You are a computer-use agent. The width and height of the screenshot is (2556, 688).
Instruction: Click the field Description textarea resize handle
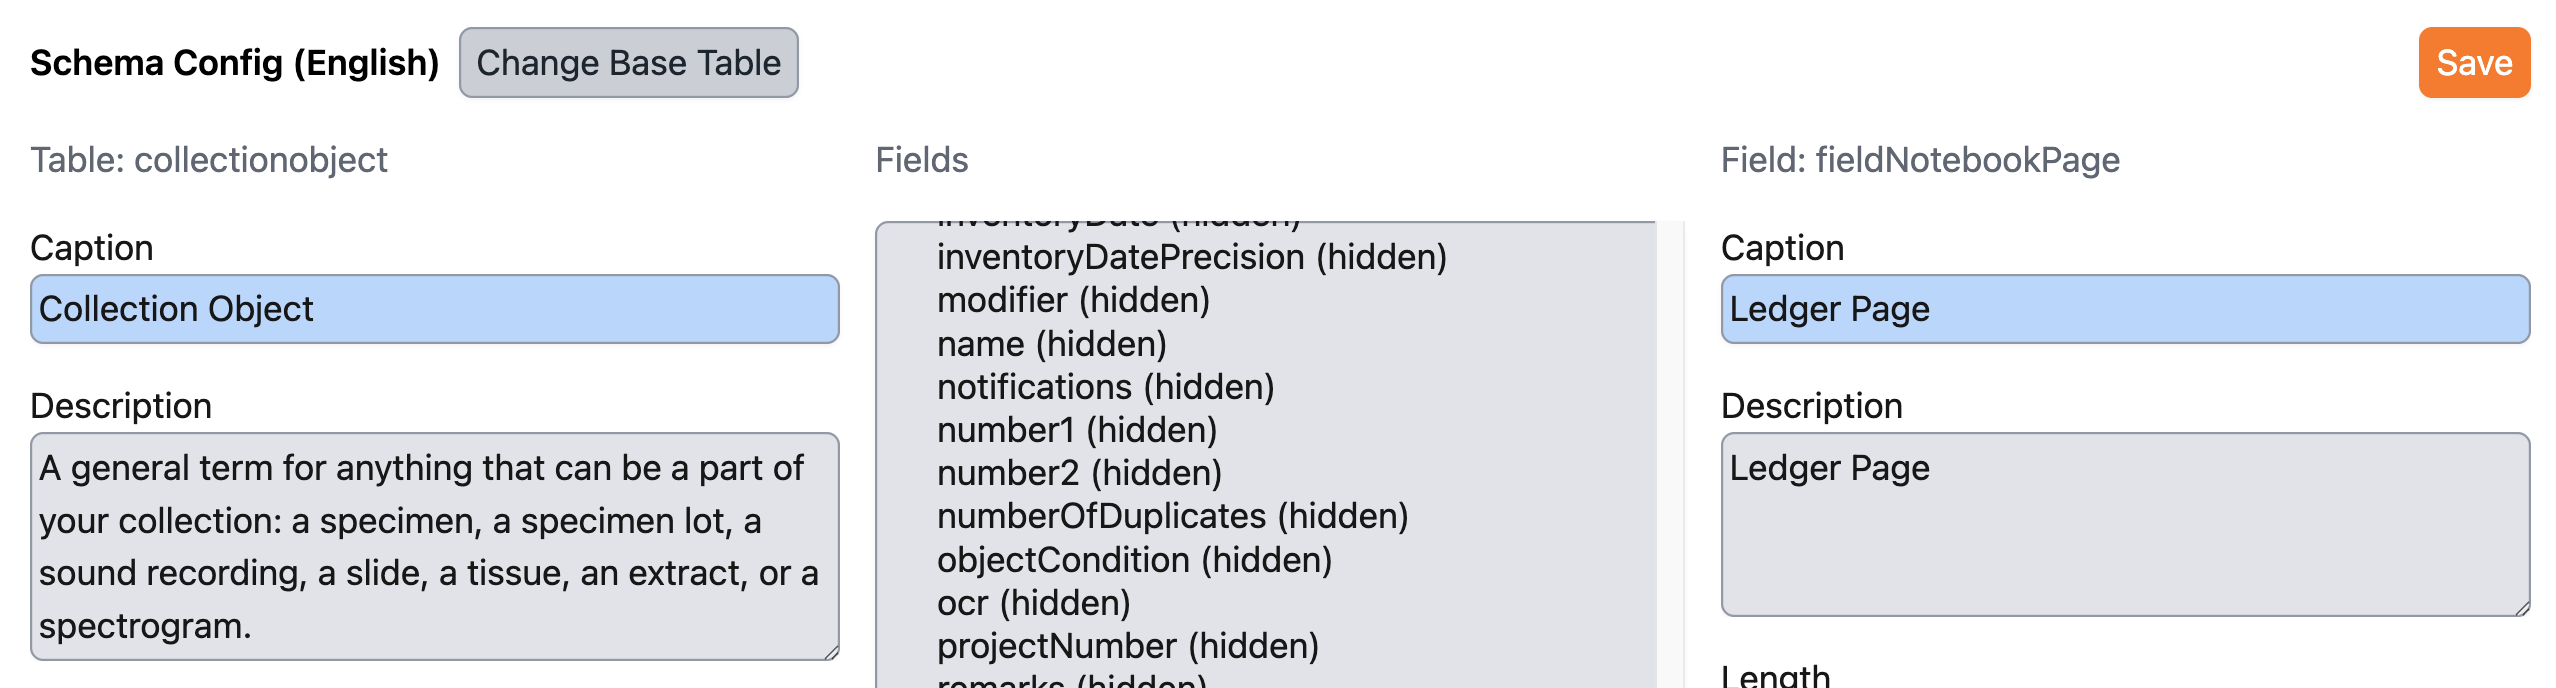[x=2522, y=608]
